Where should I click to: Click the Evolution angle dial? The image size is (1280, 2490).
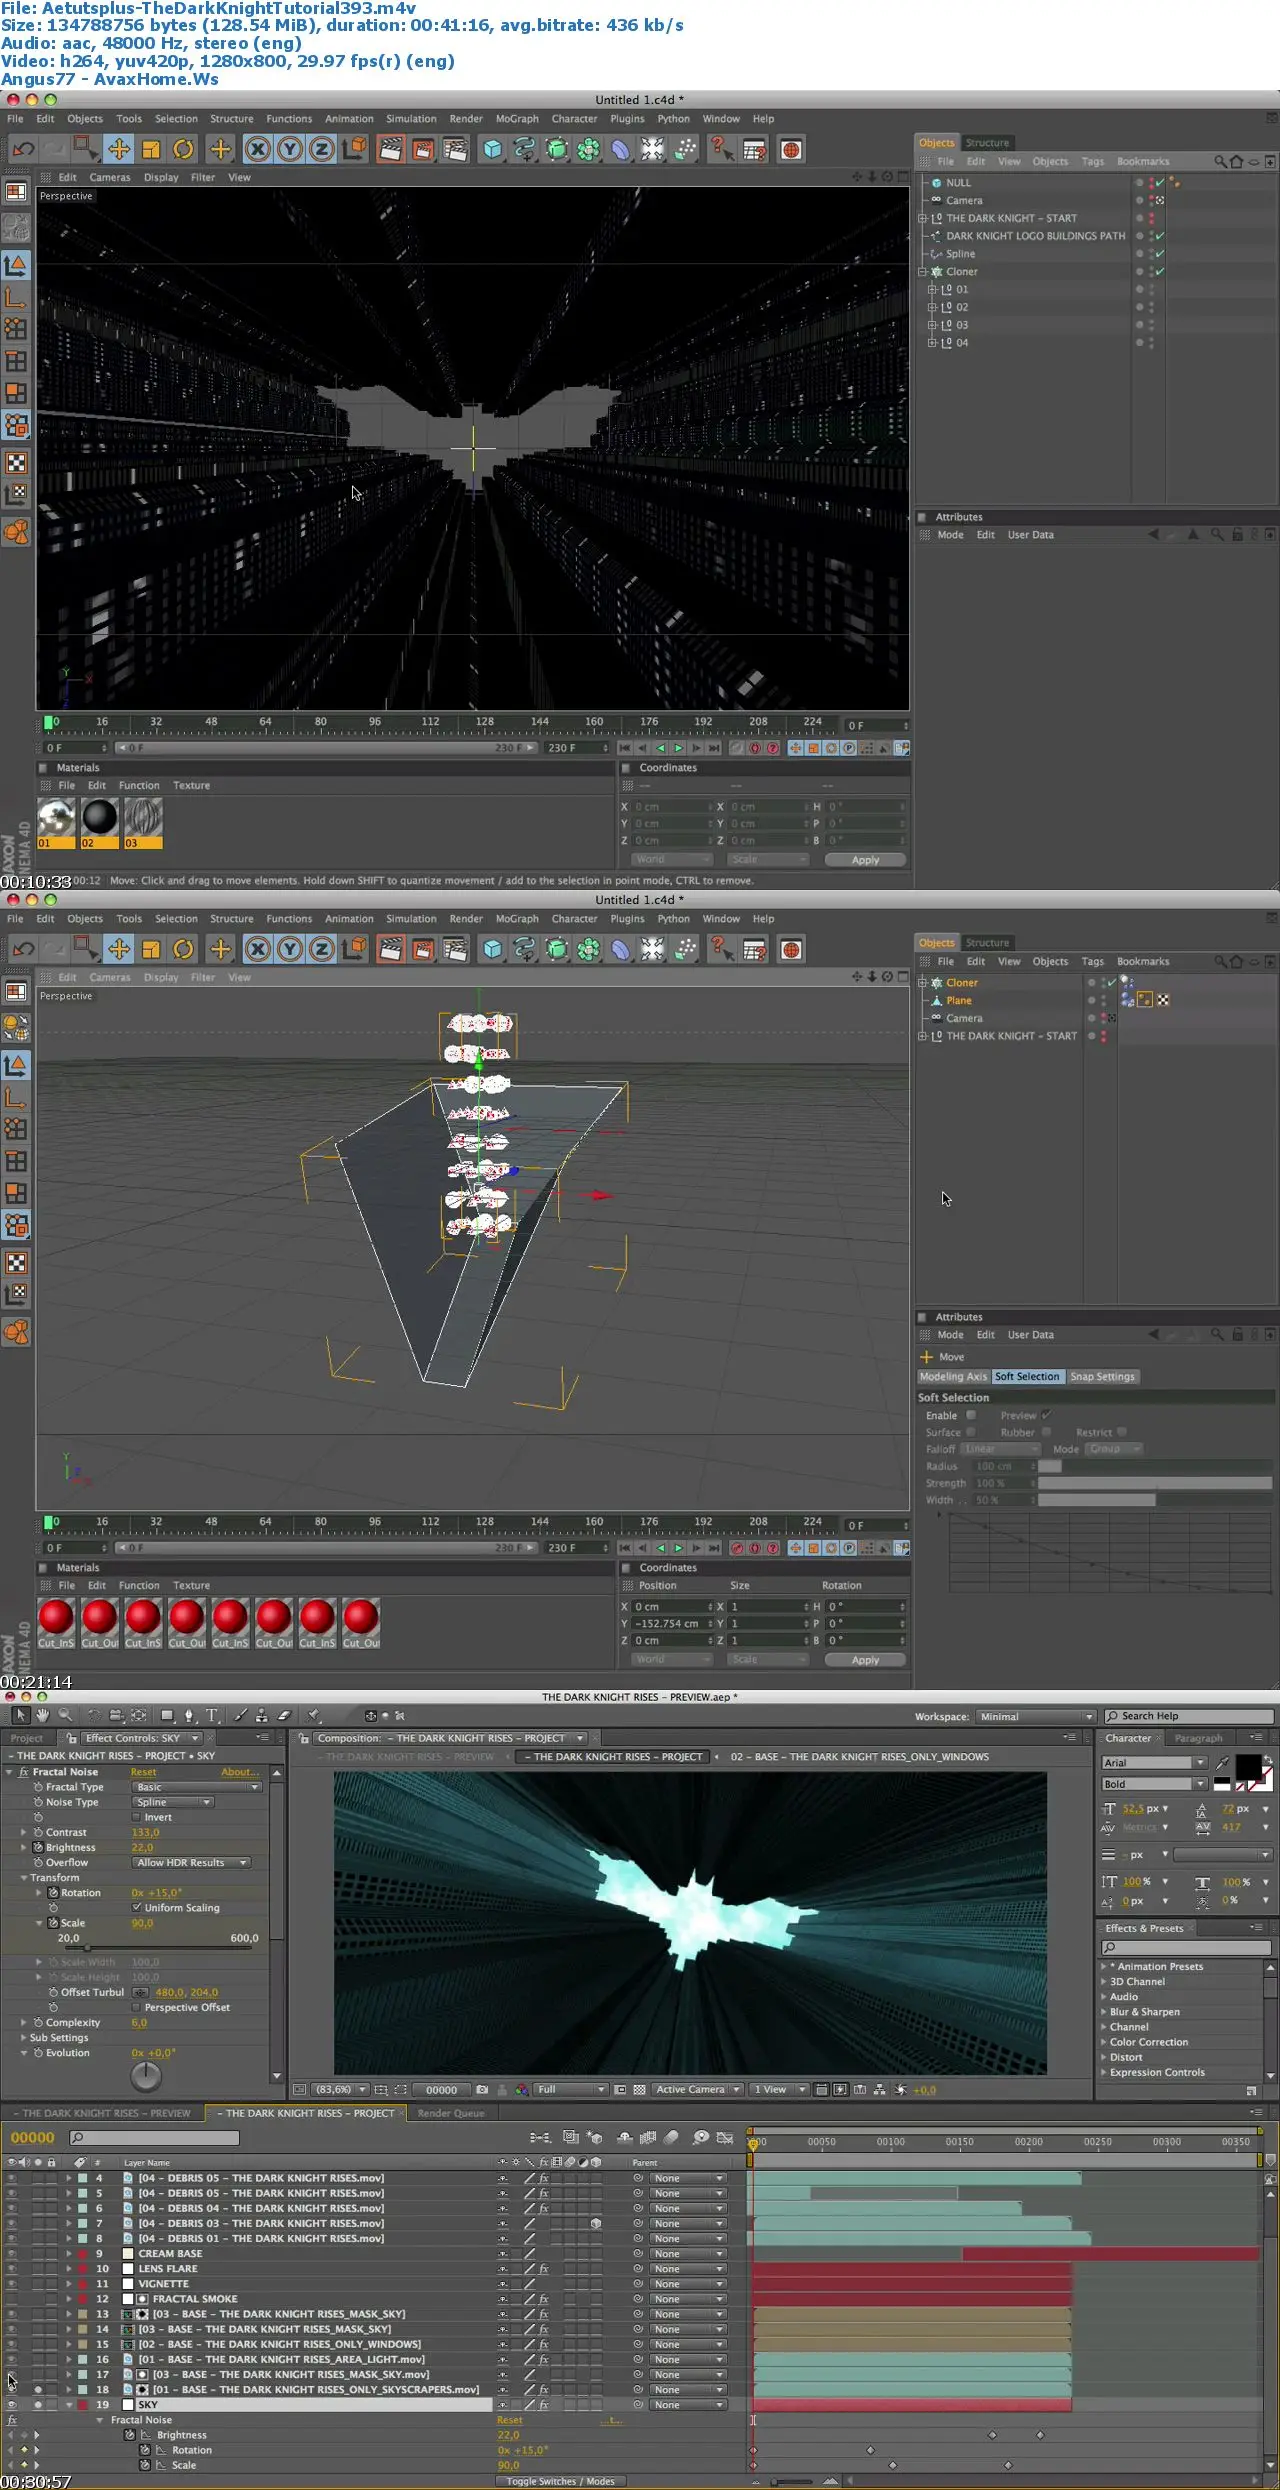(x=146, y=2077)
